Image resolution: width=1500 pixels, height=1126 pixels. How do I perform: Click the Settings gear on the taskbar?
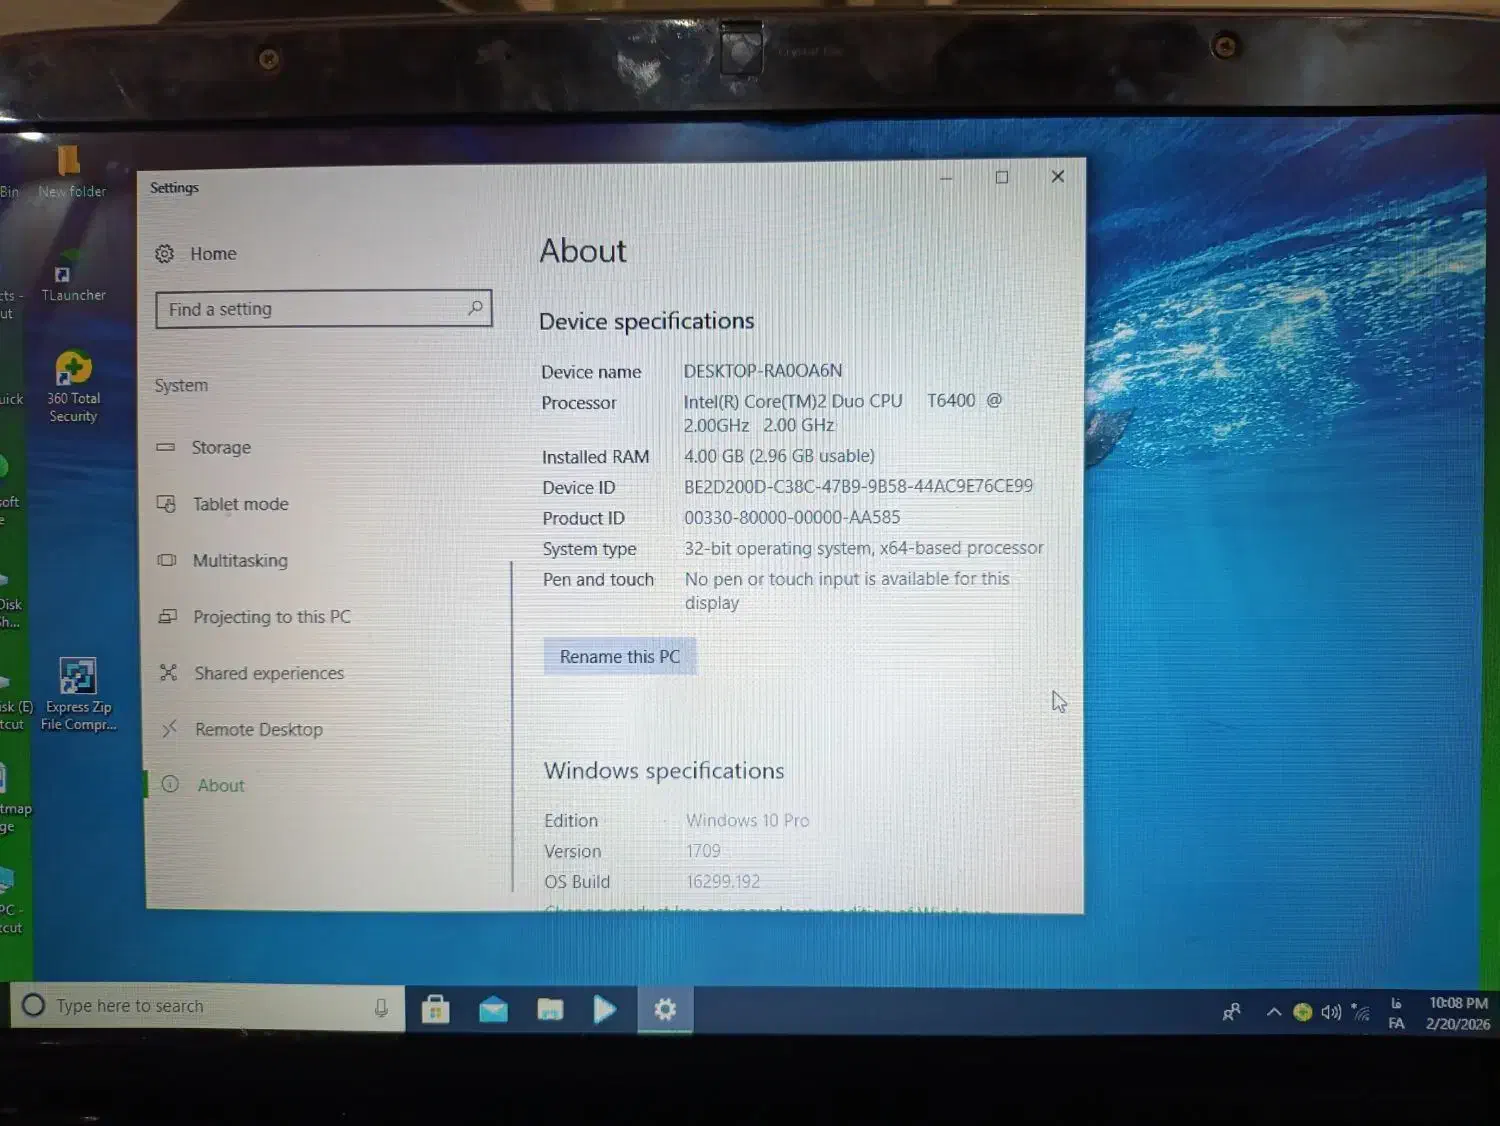click(665, 1010)
